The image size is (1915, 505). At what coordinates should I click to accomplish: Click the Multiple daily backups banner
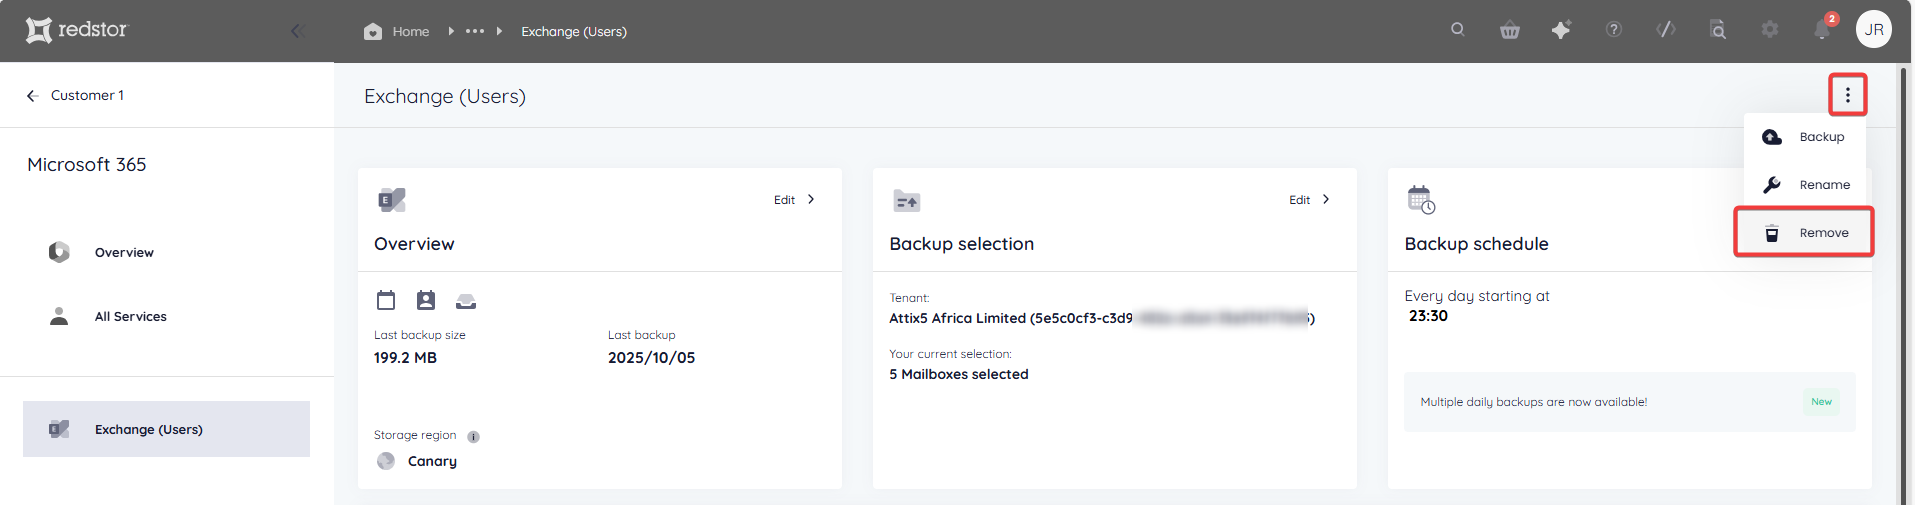[1629, 402]
